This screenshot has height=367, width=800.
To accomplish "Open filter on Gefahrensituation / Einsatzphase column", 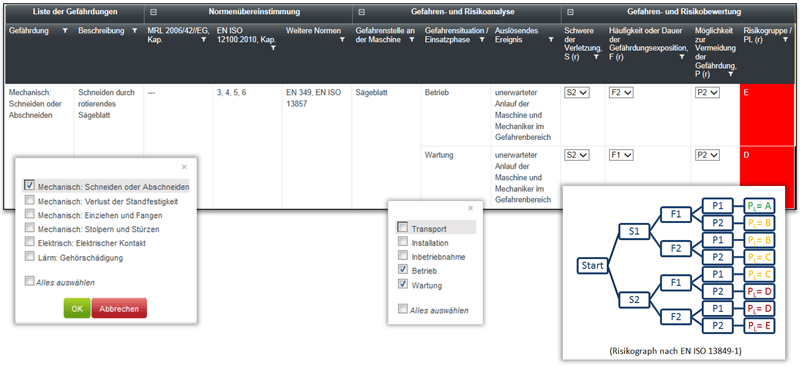I will pos(481,39).
